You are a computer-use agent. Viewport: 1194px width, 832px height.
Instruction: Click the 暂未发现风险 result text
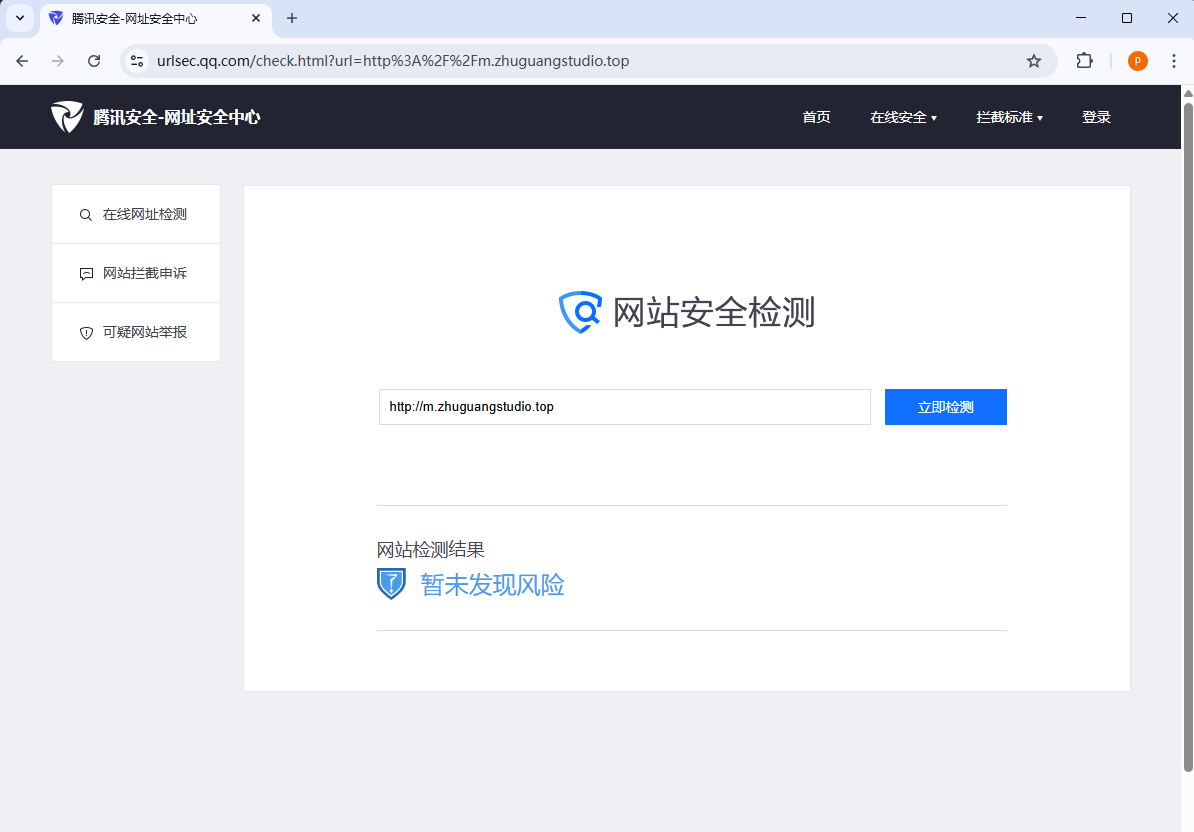click(492, 585)
